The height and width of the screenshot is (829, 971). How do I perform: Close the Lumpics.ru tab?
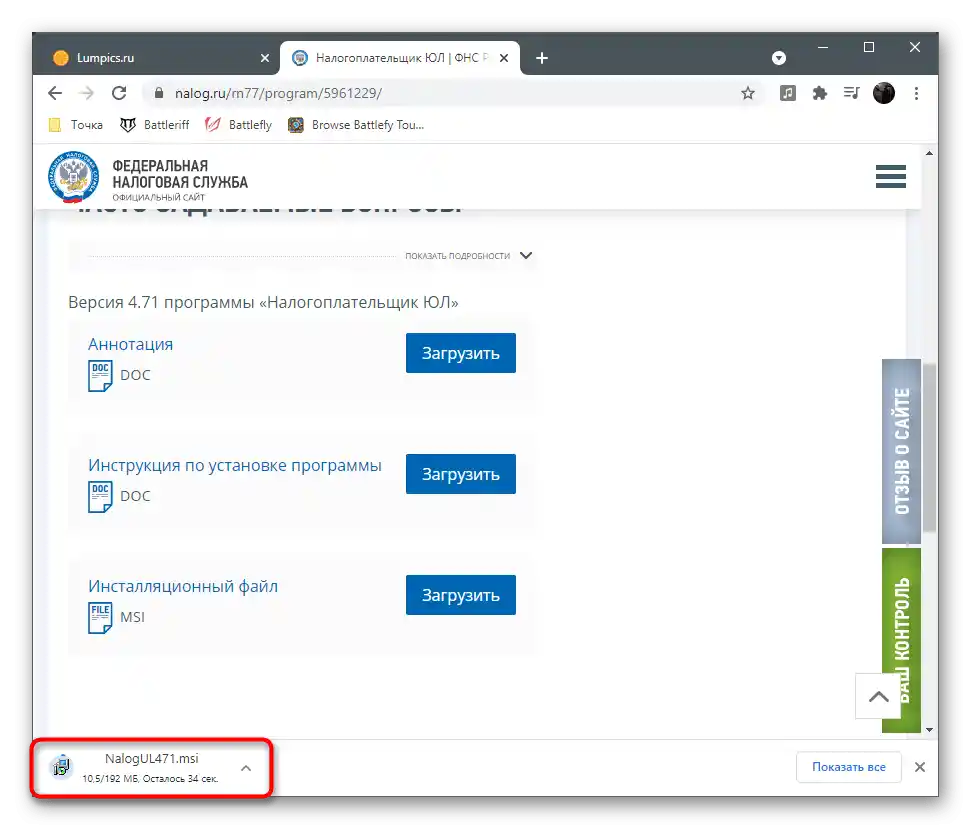click(x=265, y=58)
